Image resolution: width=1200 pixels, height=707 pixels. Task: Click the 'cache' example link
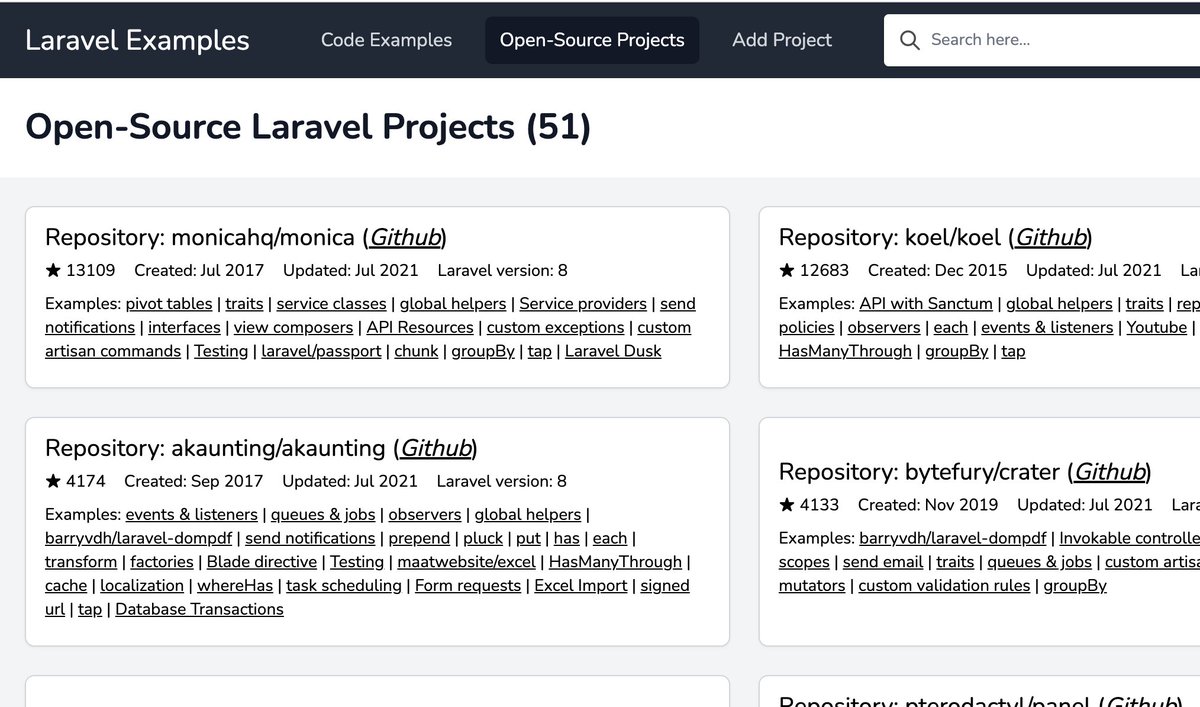(66, 586)
